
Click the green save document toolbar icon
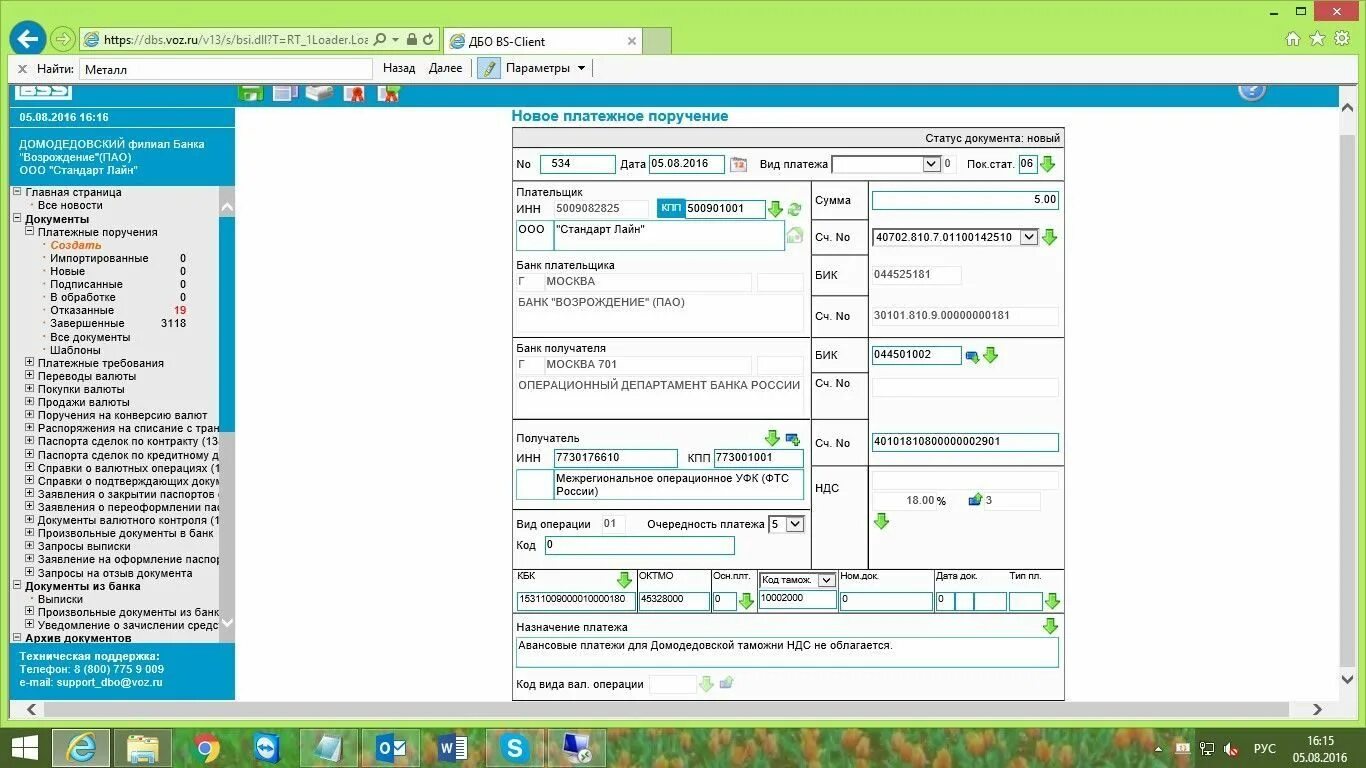point(251,93)
